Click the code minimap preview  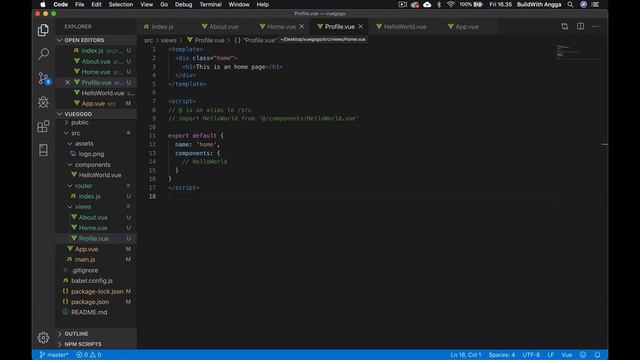coord(578,52)
